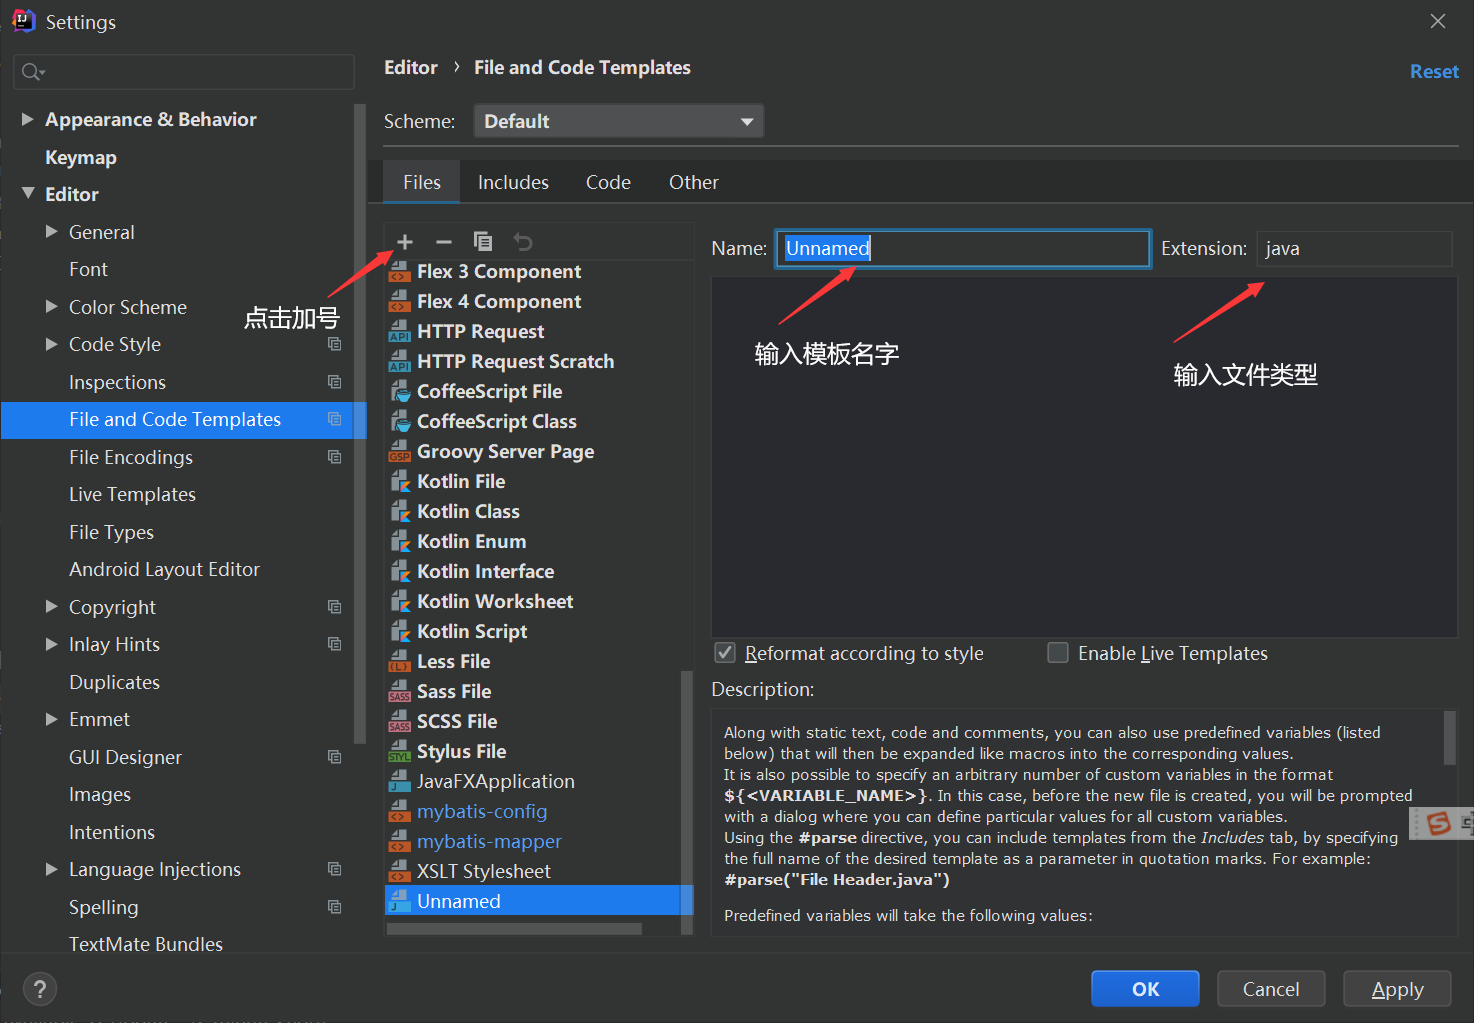Click project-level icon beside GUI Designer
Screen dimensions: 1474x1023
[x=335, y=757]
